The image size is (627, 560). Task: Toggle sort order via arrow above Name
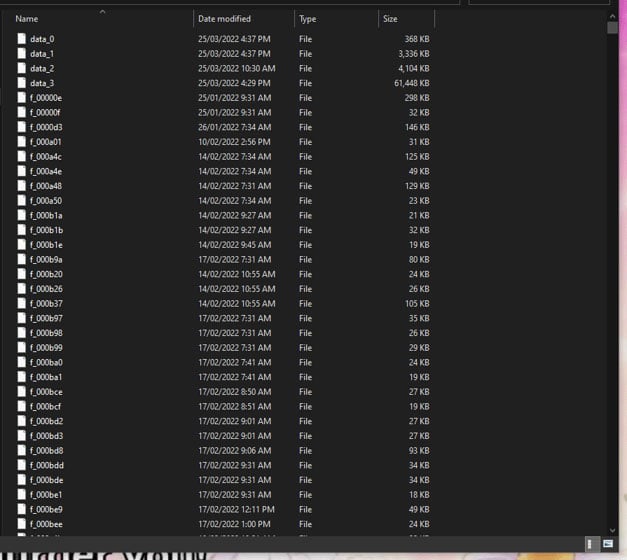pyautogui.click(x=101, y=12)
